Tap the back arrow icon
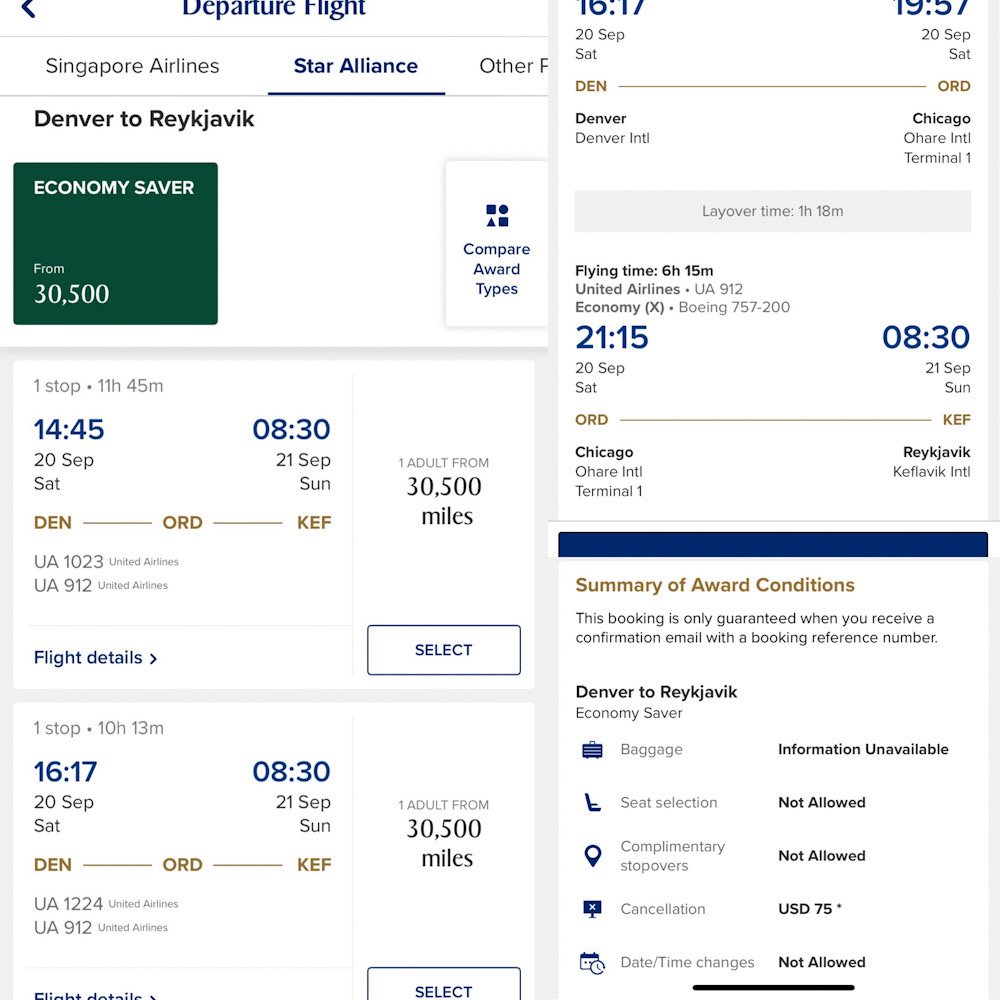Image resolution: width=1000 pixels, height=1000 pixels. tap(28, 9)
